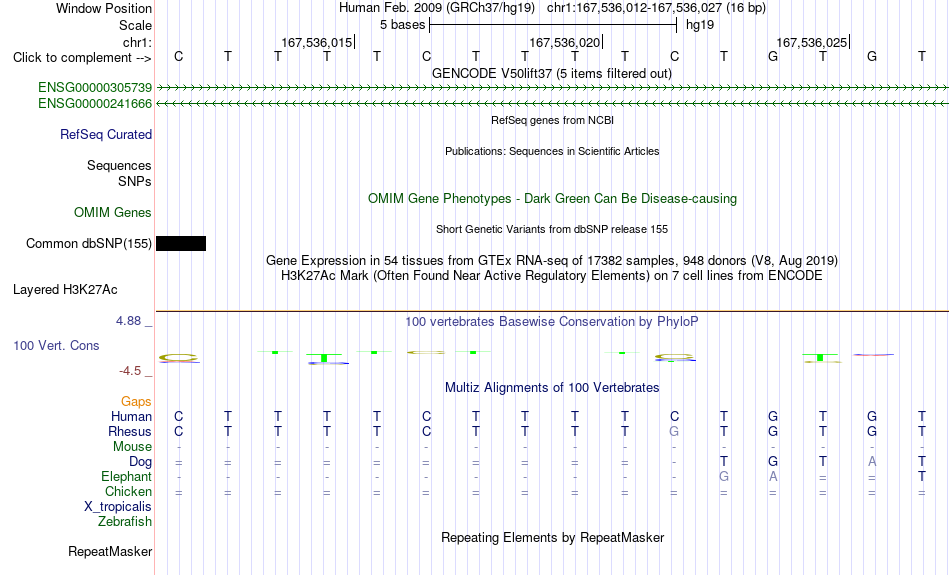Click H3K27Ac Mark ENCODE track title
Screen dimensions: 950x575
552,276
